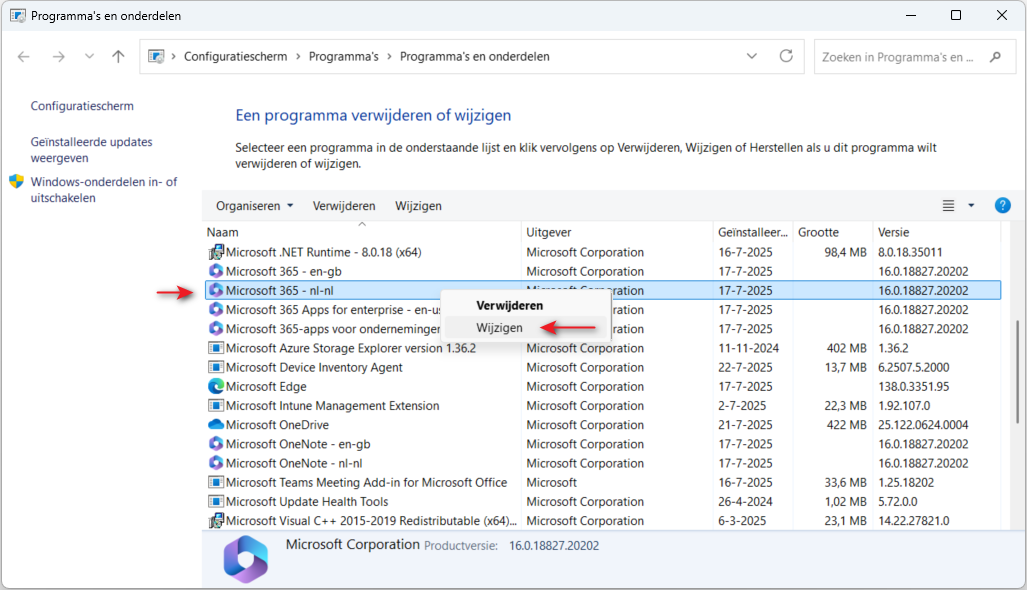Click the Microsoft OneNote - nl-nl icon
Screen dimensions: 1027x590
(x=215, y=463)
